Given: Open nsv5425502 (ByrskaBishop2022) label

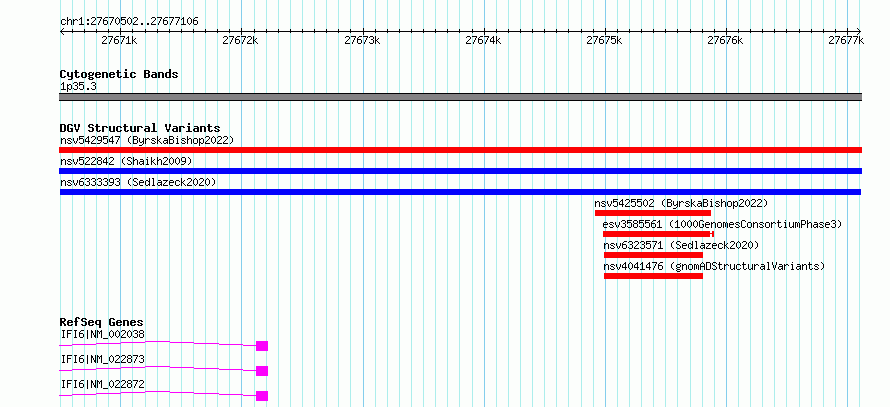Looking at the screenshot, I should (x=681, y=203).
